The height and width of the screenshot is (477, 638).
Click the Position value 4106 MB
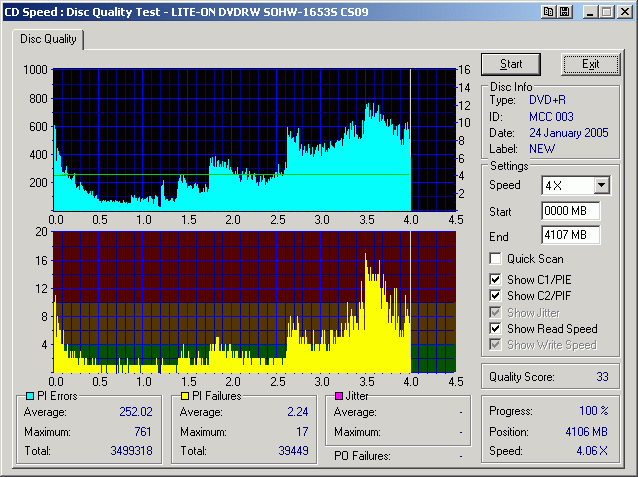click(586, 431)
